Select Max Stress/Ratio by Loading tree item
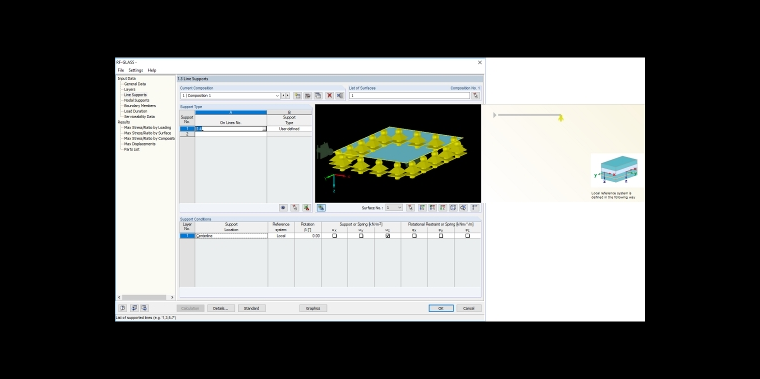The image size is (760, 379). [x=147, y=127]
